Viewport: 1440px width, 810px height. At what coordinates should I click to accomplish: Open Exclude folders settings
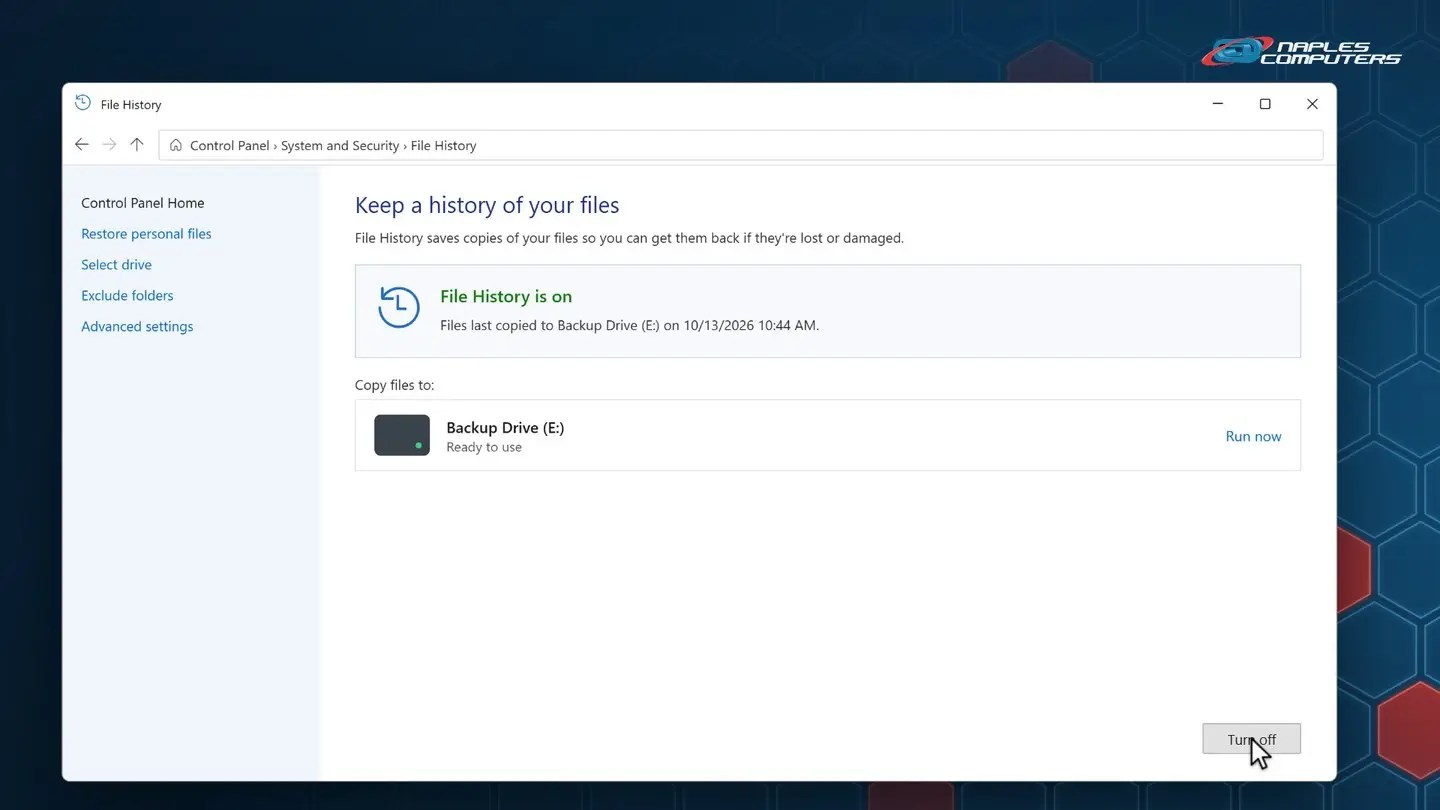[127, 296]
